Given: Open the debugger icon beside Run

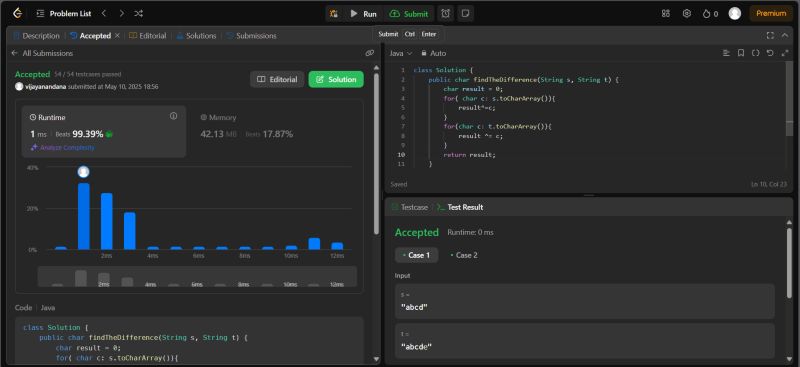Looking at the screenshot, I should (334, 14).
